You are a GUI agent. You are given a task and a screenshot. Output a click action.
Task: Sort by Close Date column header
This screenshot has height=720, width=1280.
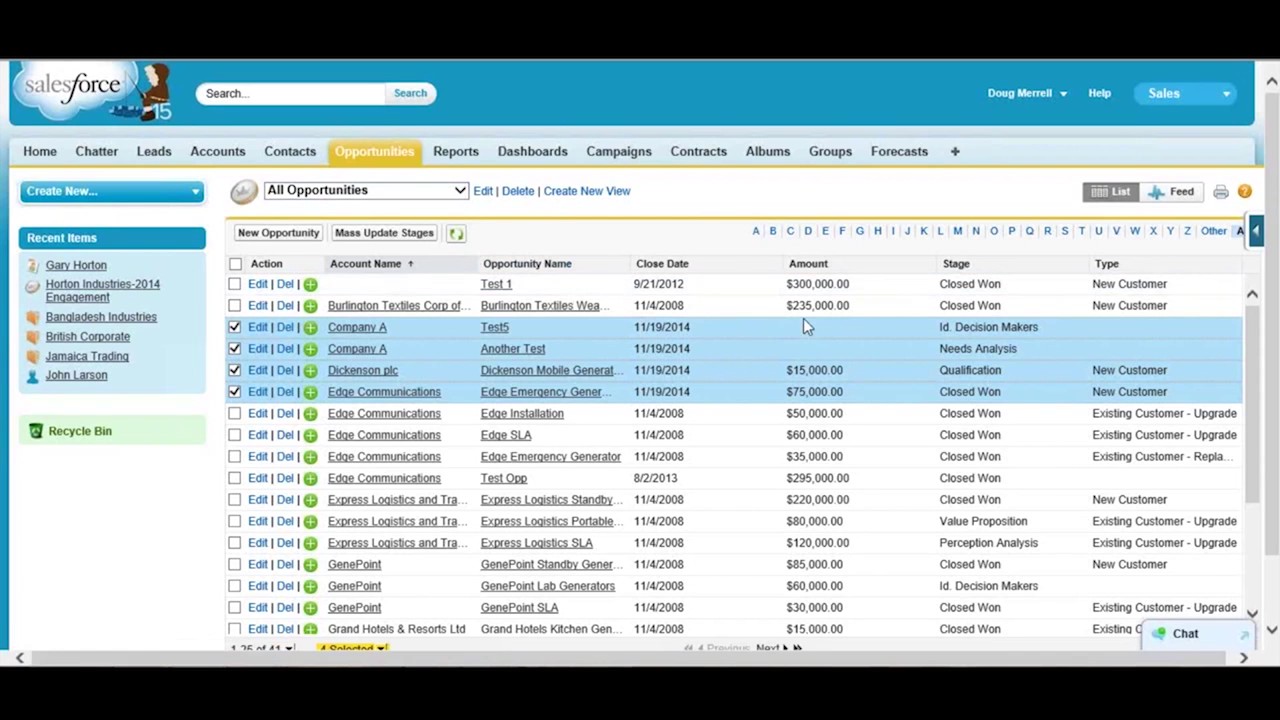pyautogui.click(x=662, y=264)
